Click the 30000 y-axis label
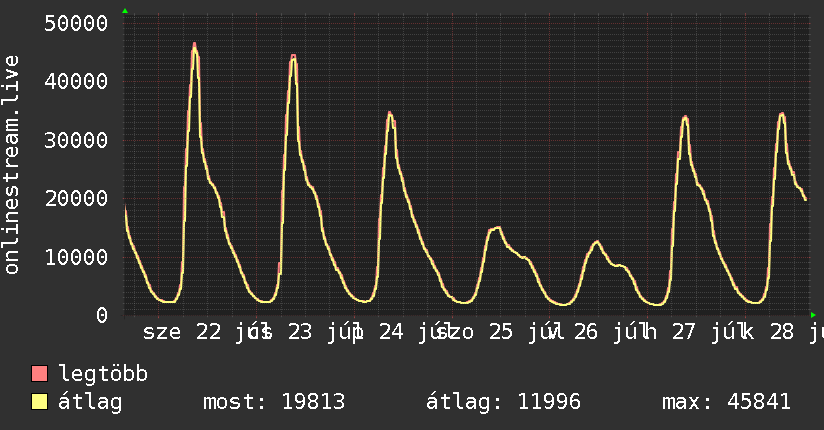This screenshot has width=824, height=430. click(76, 140)
